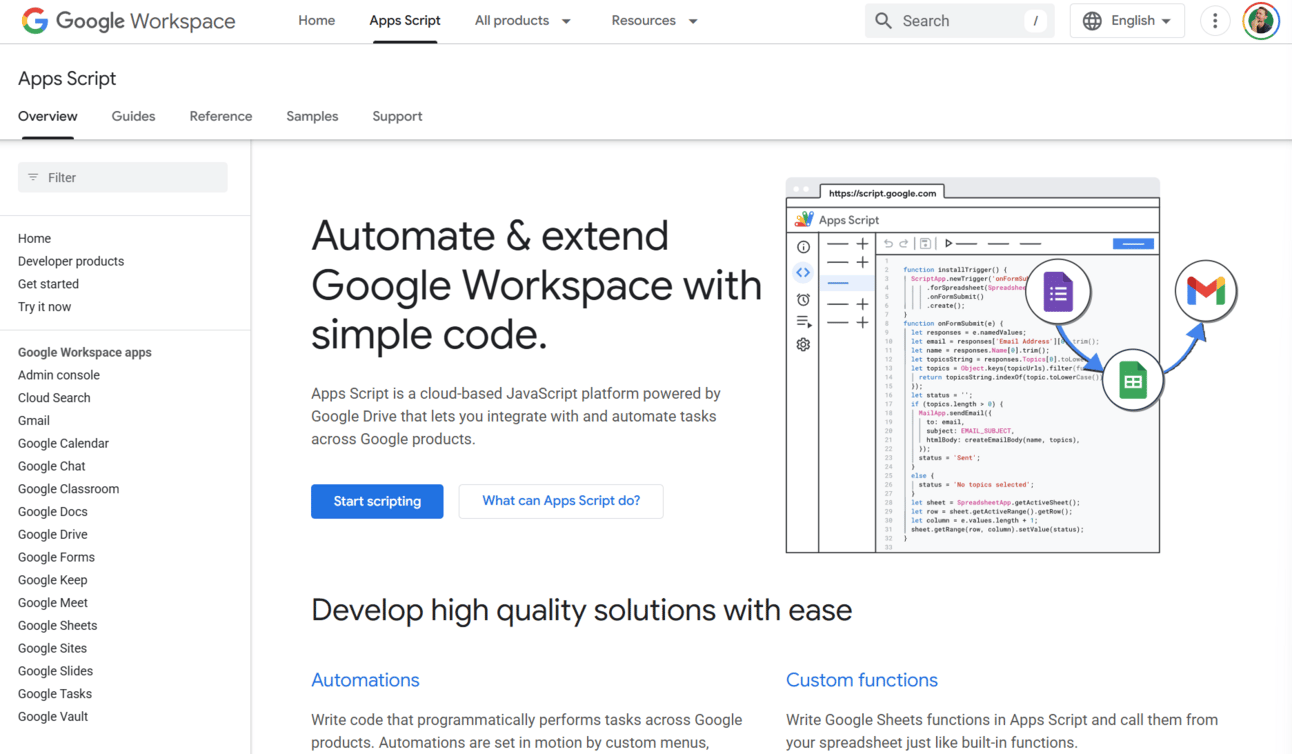Click the blue button in editor illustration

click(1133, 243)
